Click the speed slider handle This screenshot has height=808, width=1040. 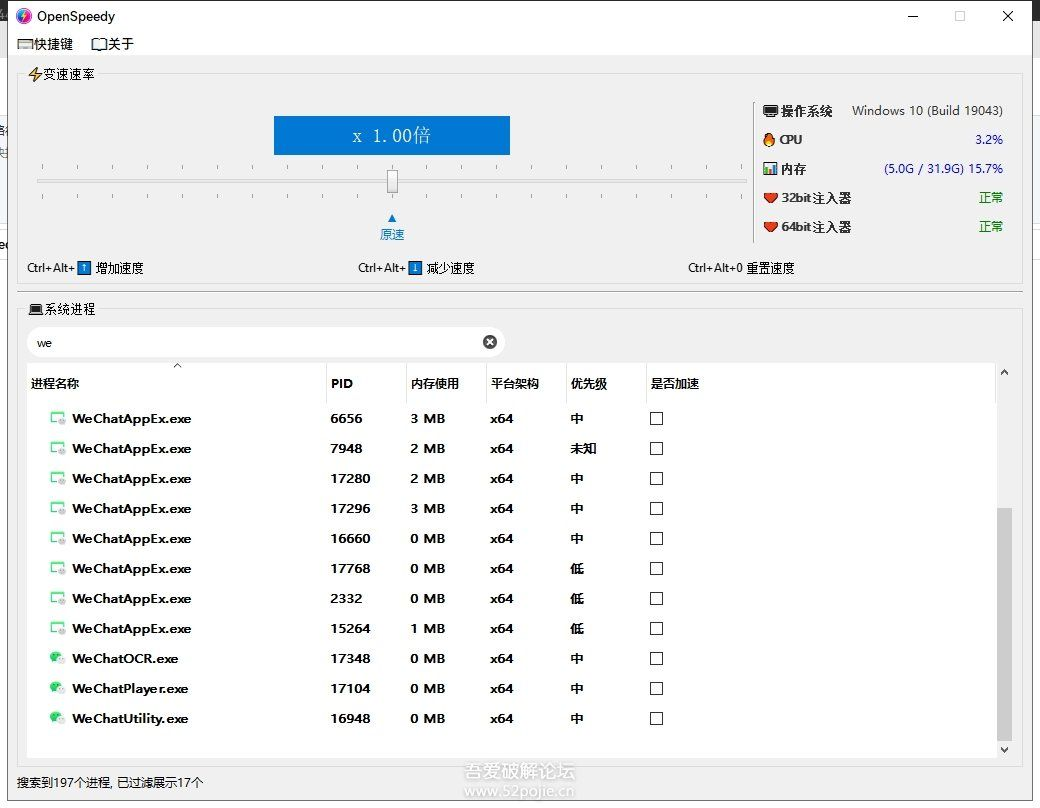pyautogui.click(x=393, y=181)
